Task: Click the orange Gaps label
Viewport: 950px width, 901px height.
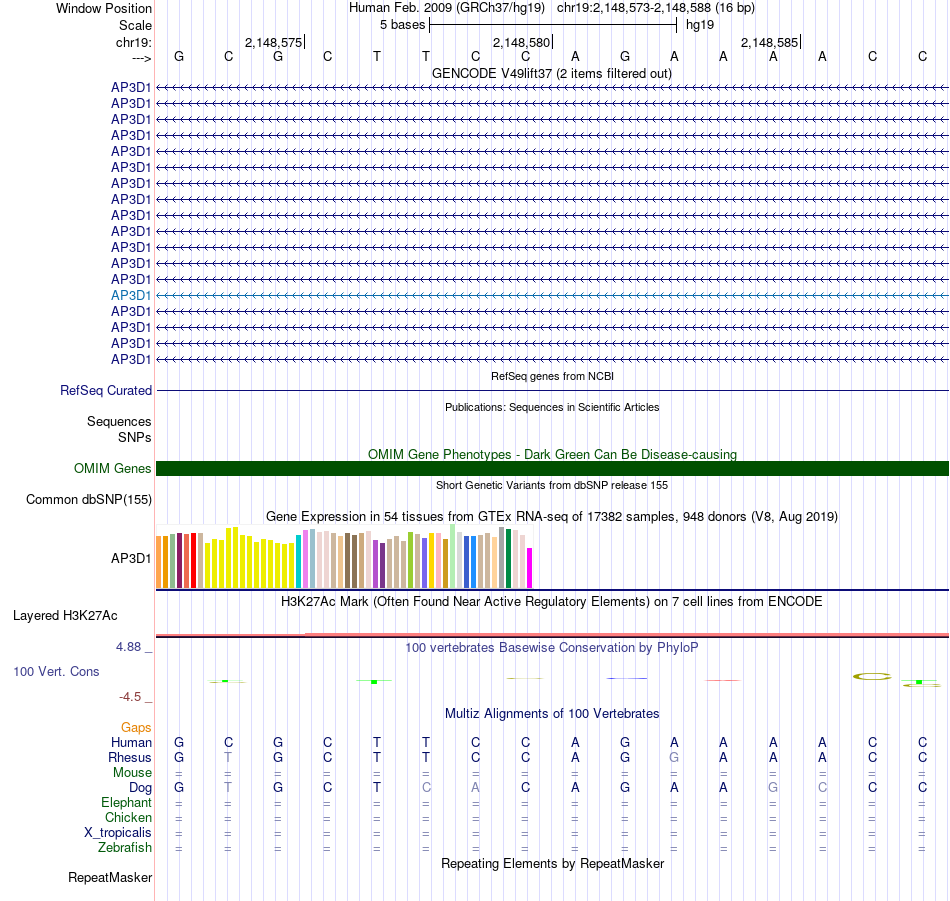Action: pyautogui.click(x=136, y=727)
